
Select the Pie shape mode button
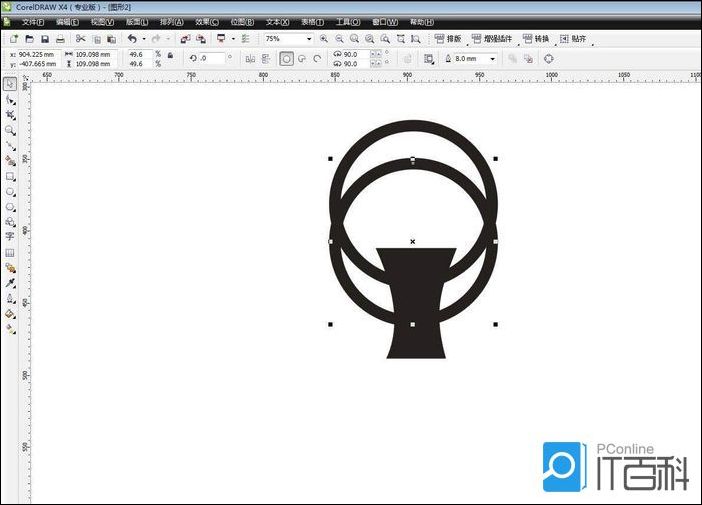tap(301, 59)
